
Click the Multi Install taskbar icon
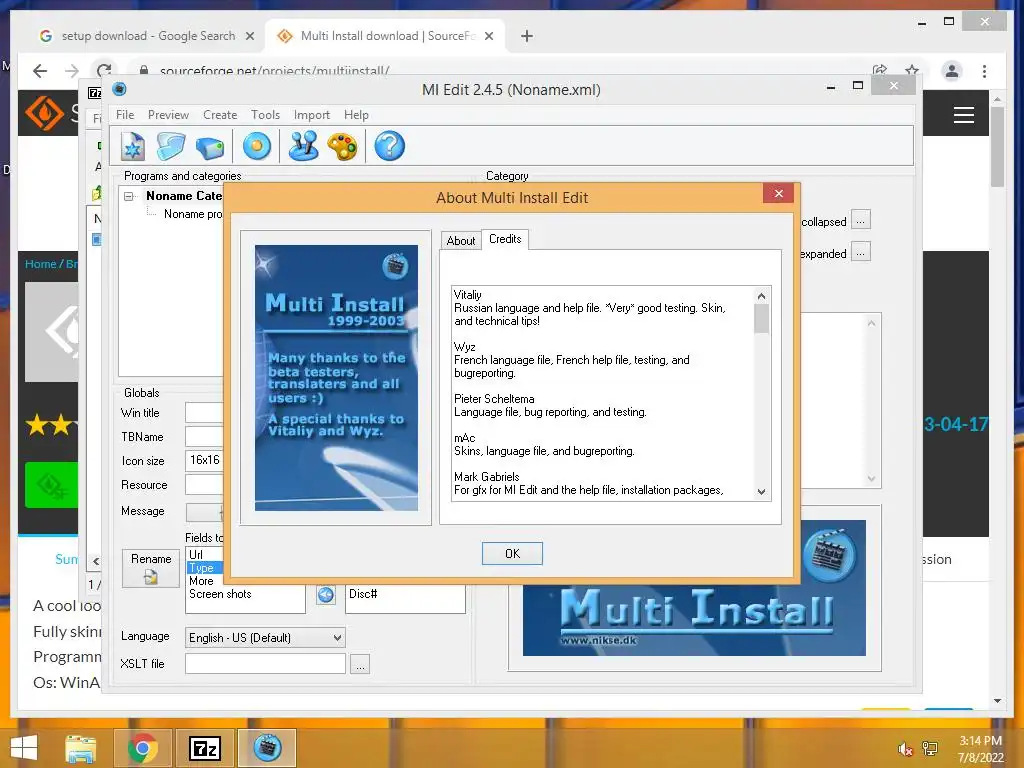(x=267, y=748)
